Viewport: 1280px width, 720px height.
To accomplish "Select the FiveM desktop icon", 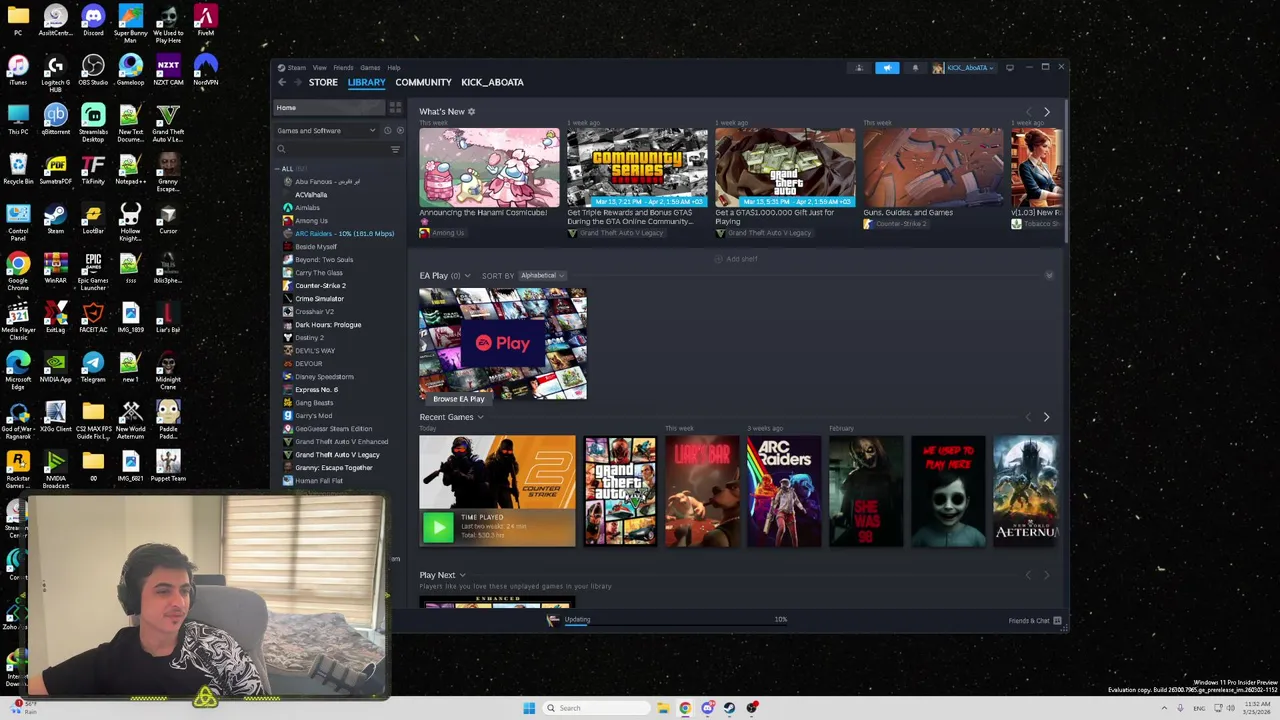I will (x=205, y=21).
